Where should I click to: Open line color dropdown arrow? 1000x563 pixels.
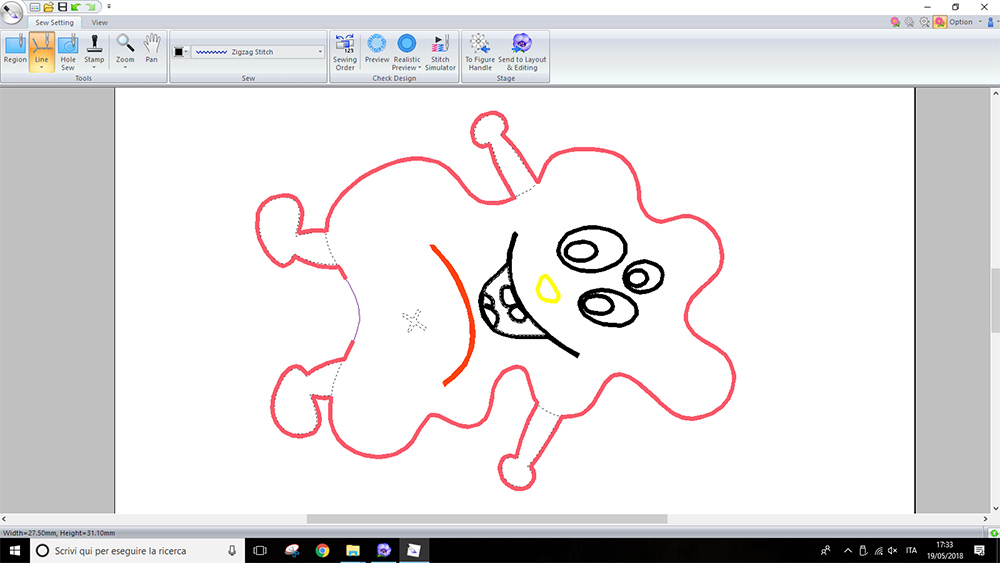[x=186, y=52]
